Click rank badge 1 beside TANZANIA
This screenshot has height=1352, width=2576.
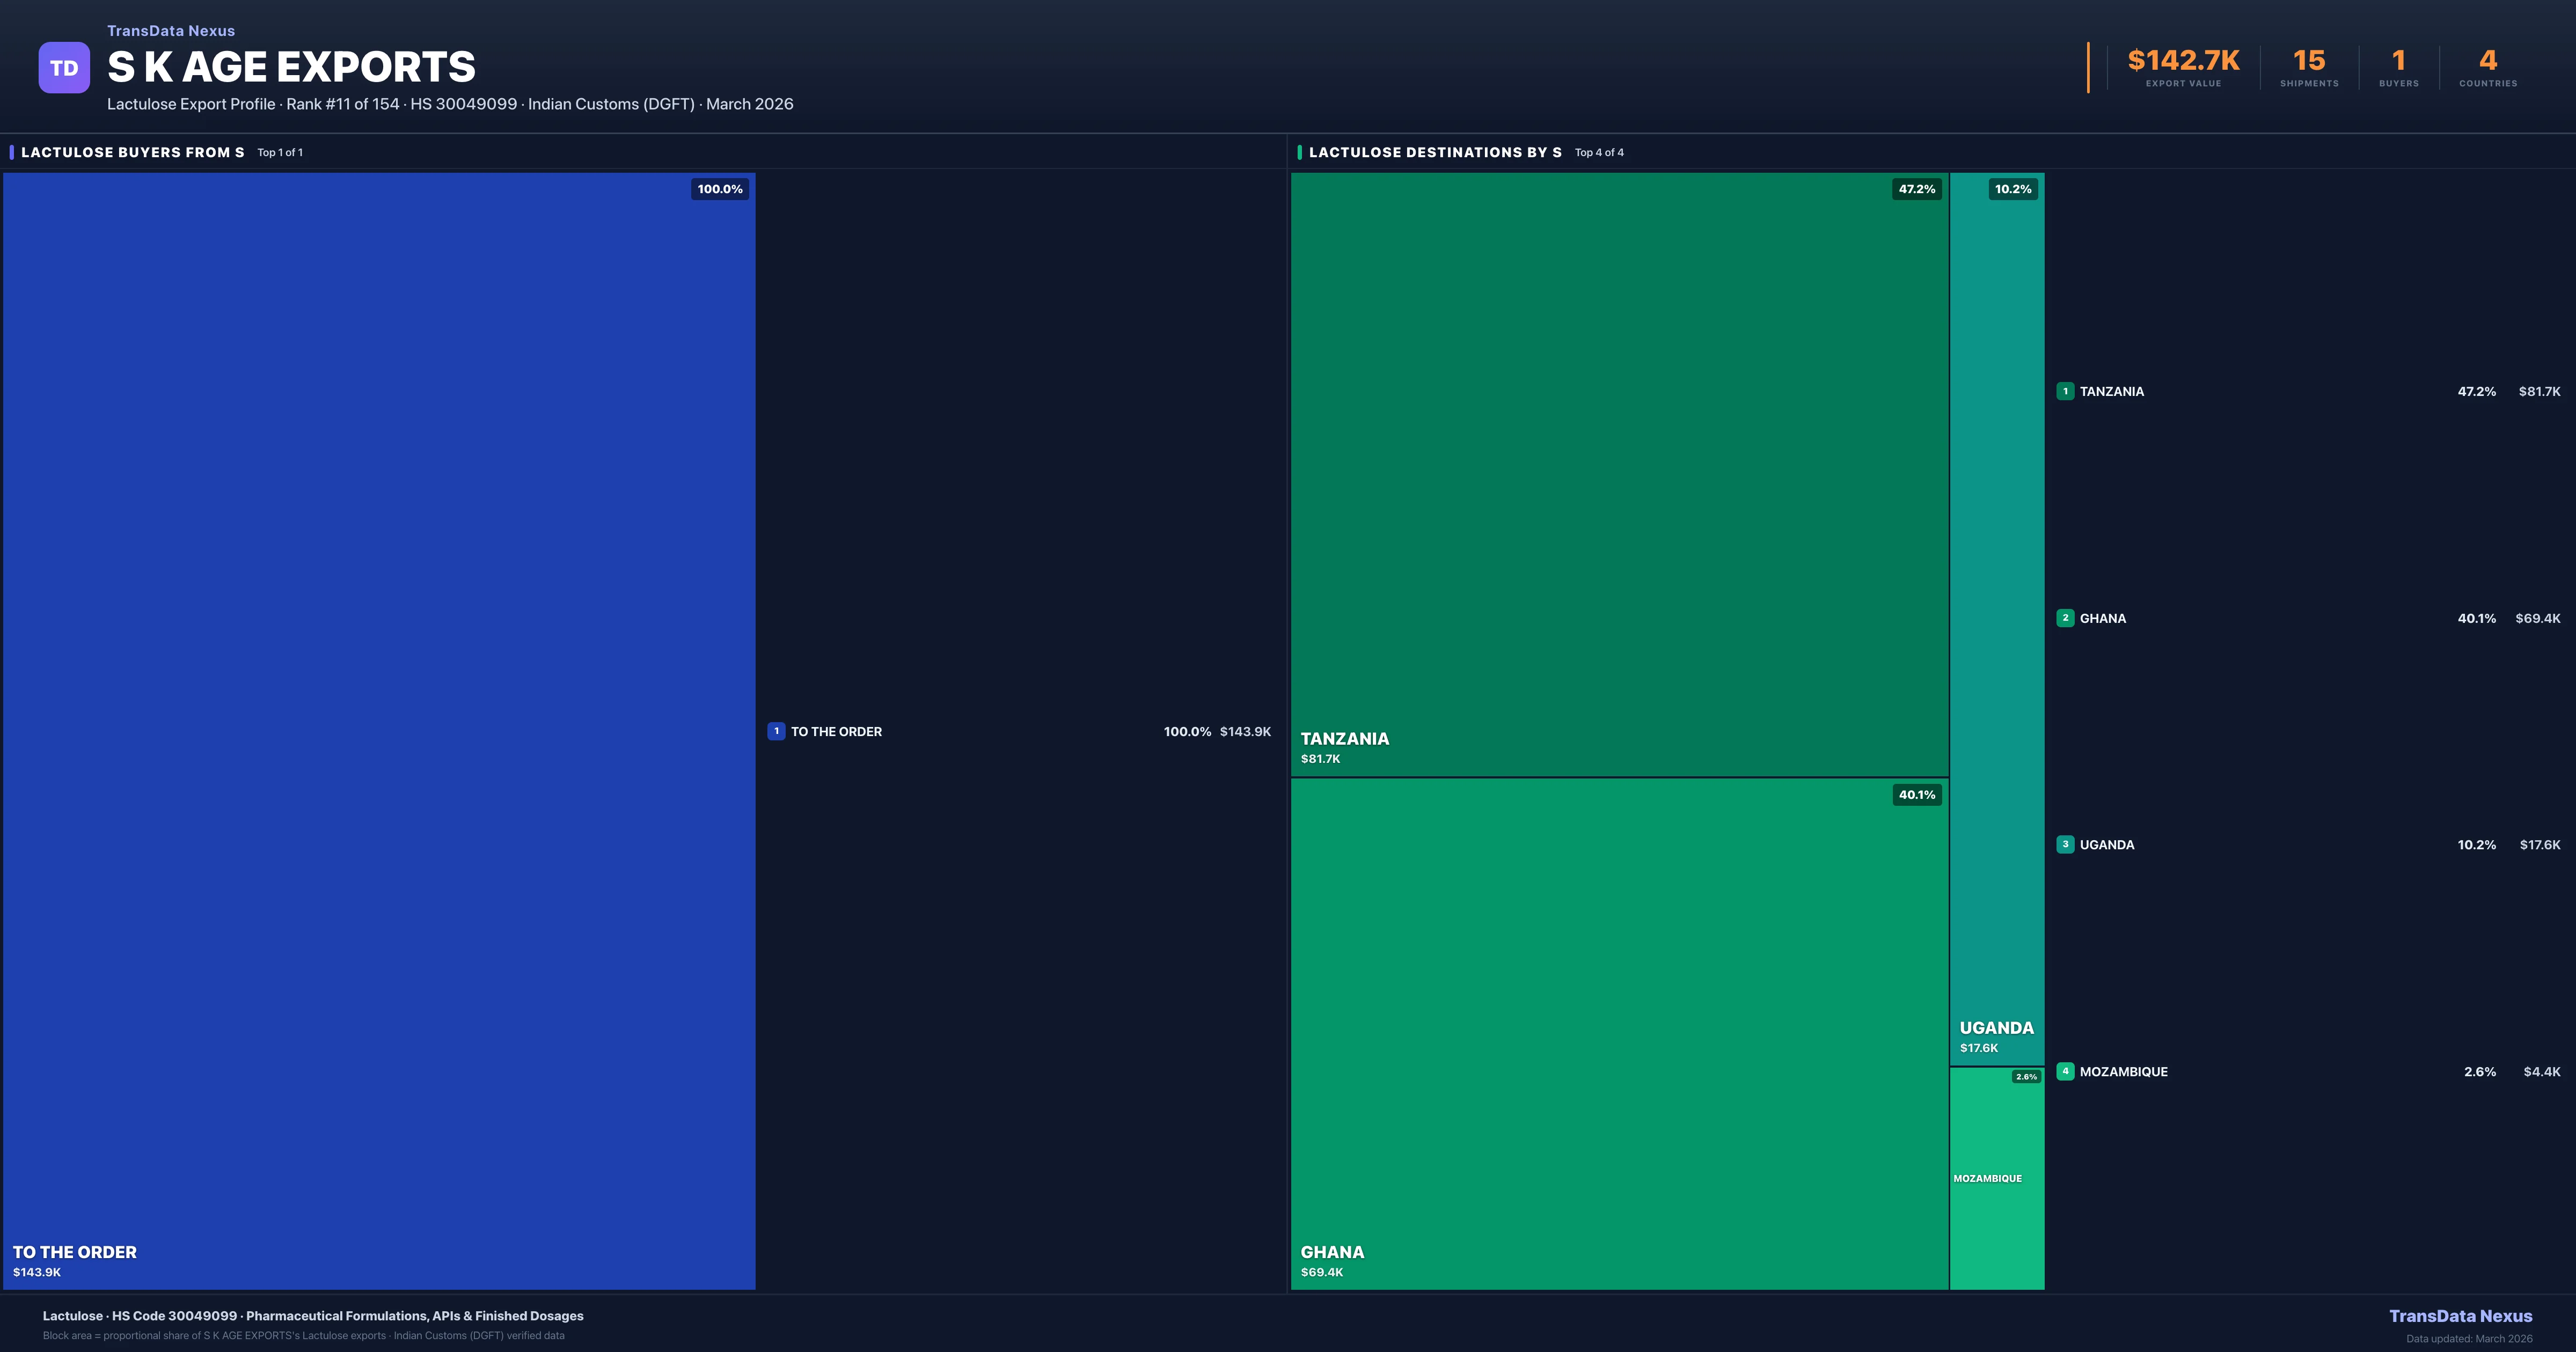tap(2065, 391)
